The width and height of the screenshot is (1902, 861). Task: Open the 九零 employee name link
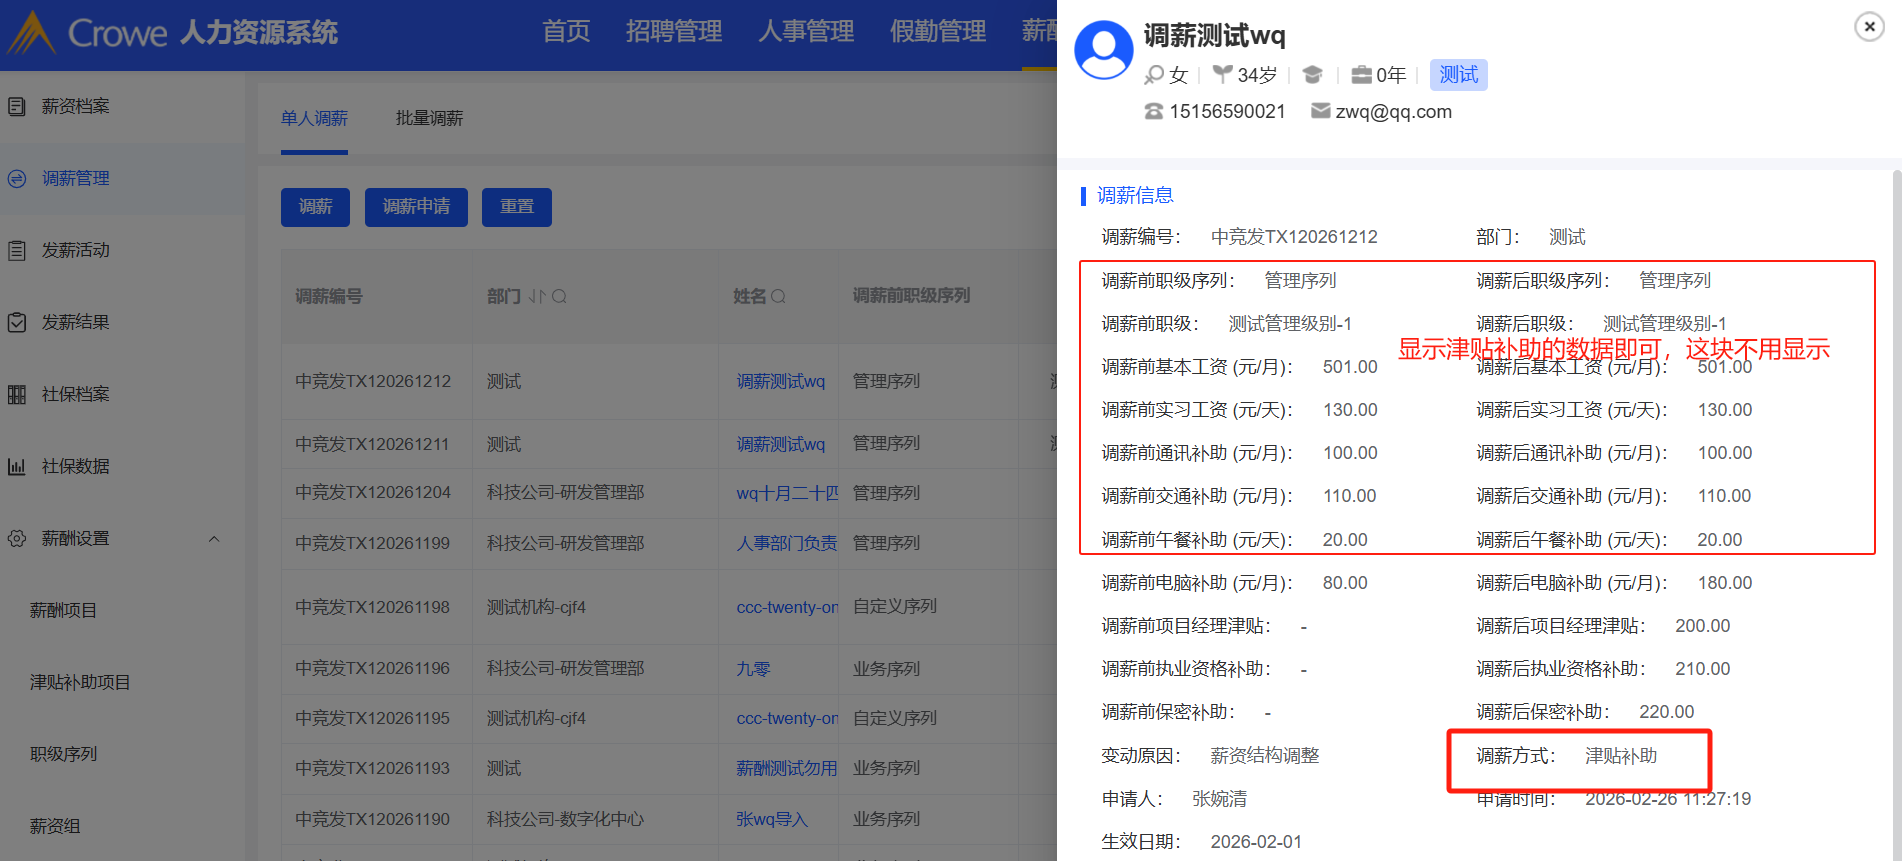(x=753, y=668)
